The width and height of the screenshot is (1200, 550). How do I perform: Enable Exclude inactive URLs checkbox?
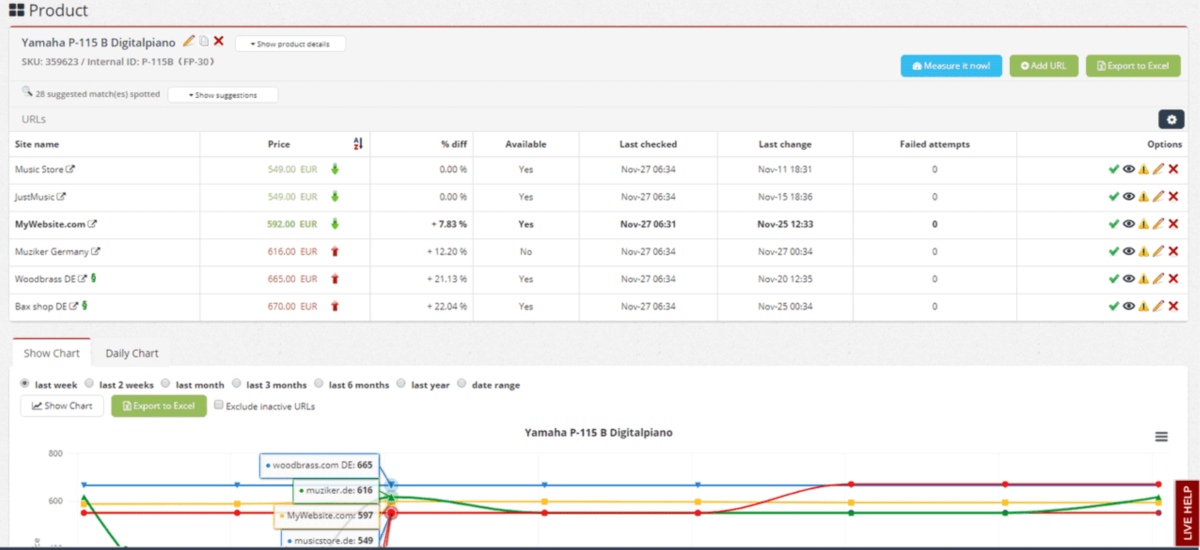tap(219, 406)
